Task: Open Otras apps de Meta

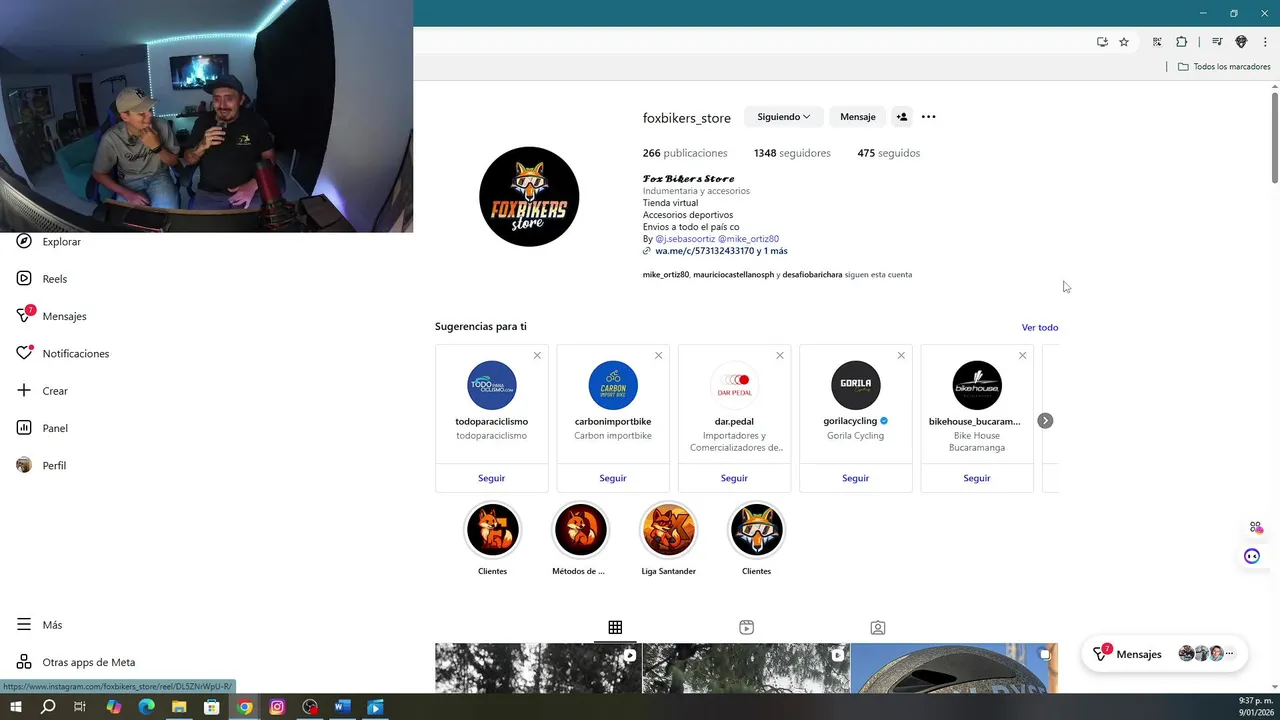Action: [76, 662]
